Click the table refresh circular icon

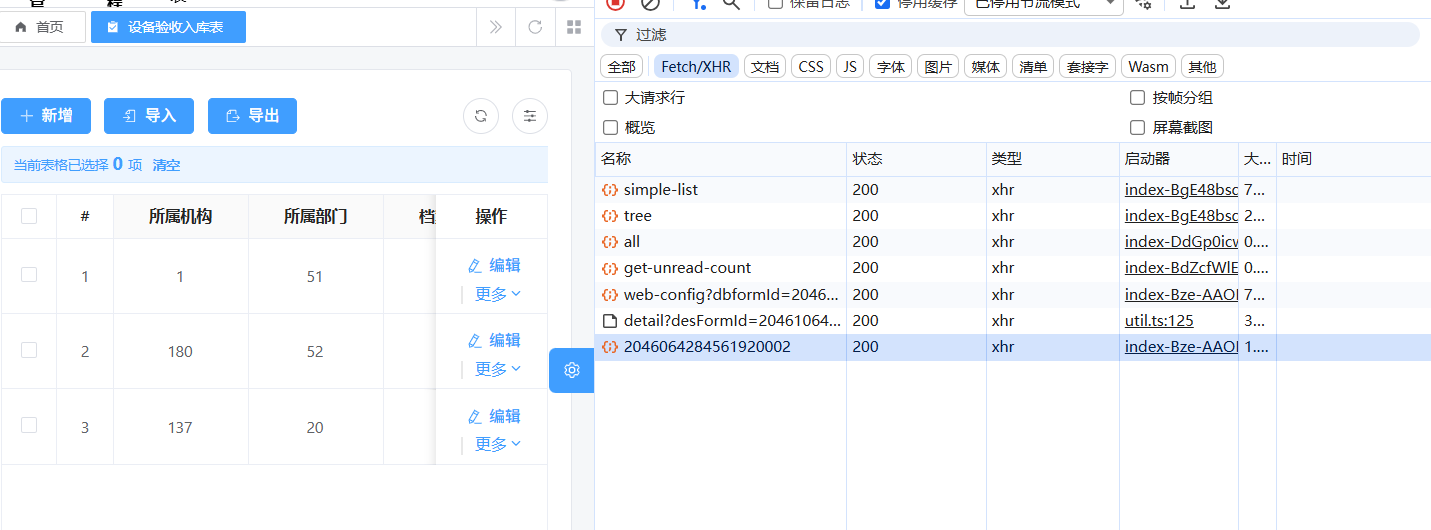pyautogui.click(x=481, y=116)
